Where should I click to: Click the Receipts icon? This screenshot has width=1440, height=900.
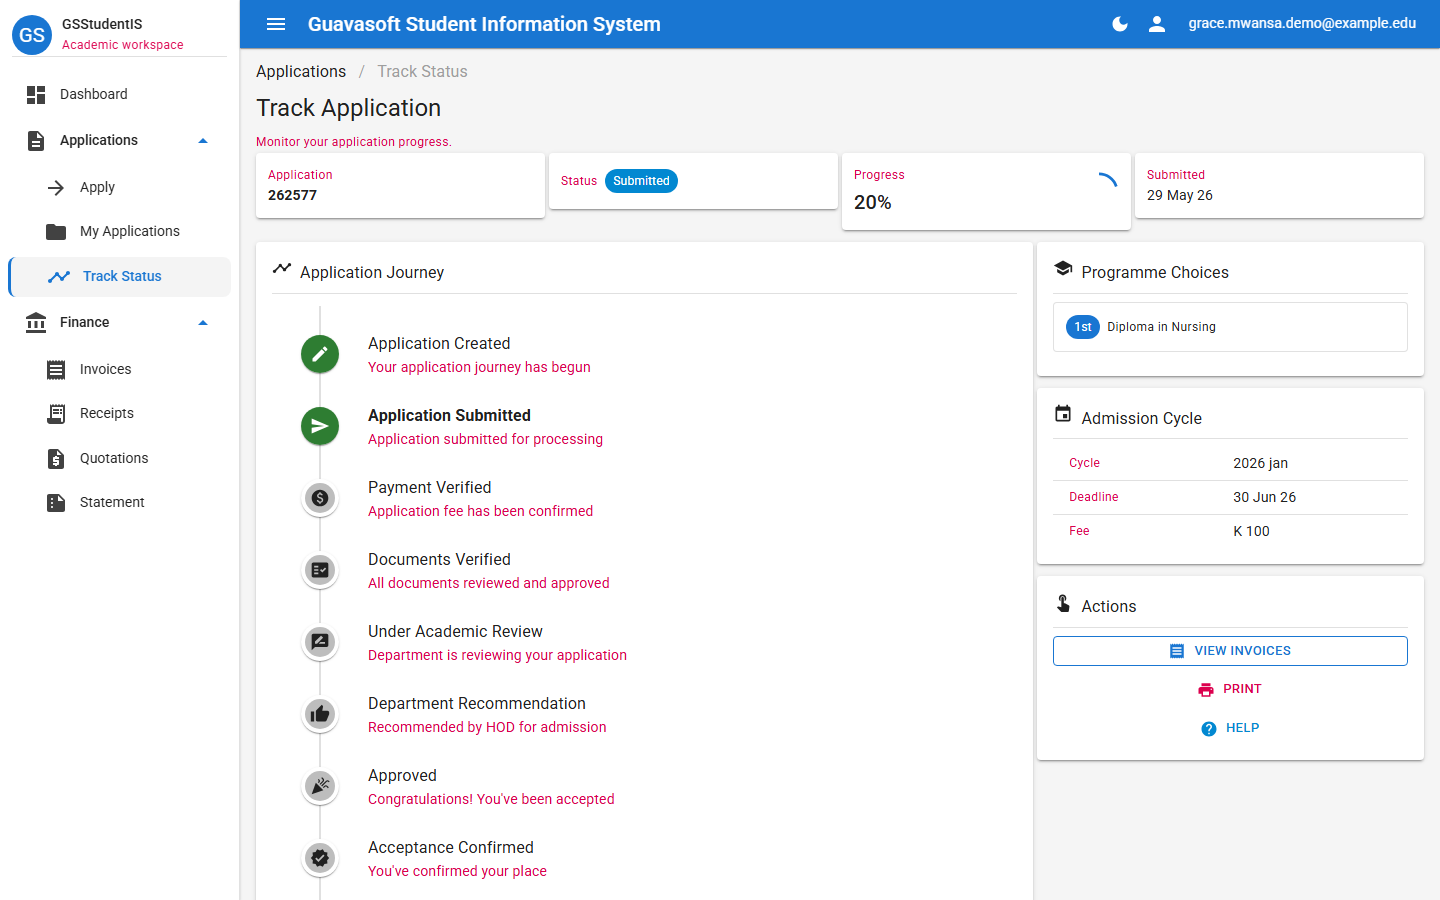[x=56, y=414]
